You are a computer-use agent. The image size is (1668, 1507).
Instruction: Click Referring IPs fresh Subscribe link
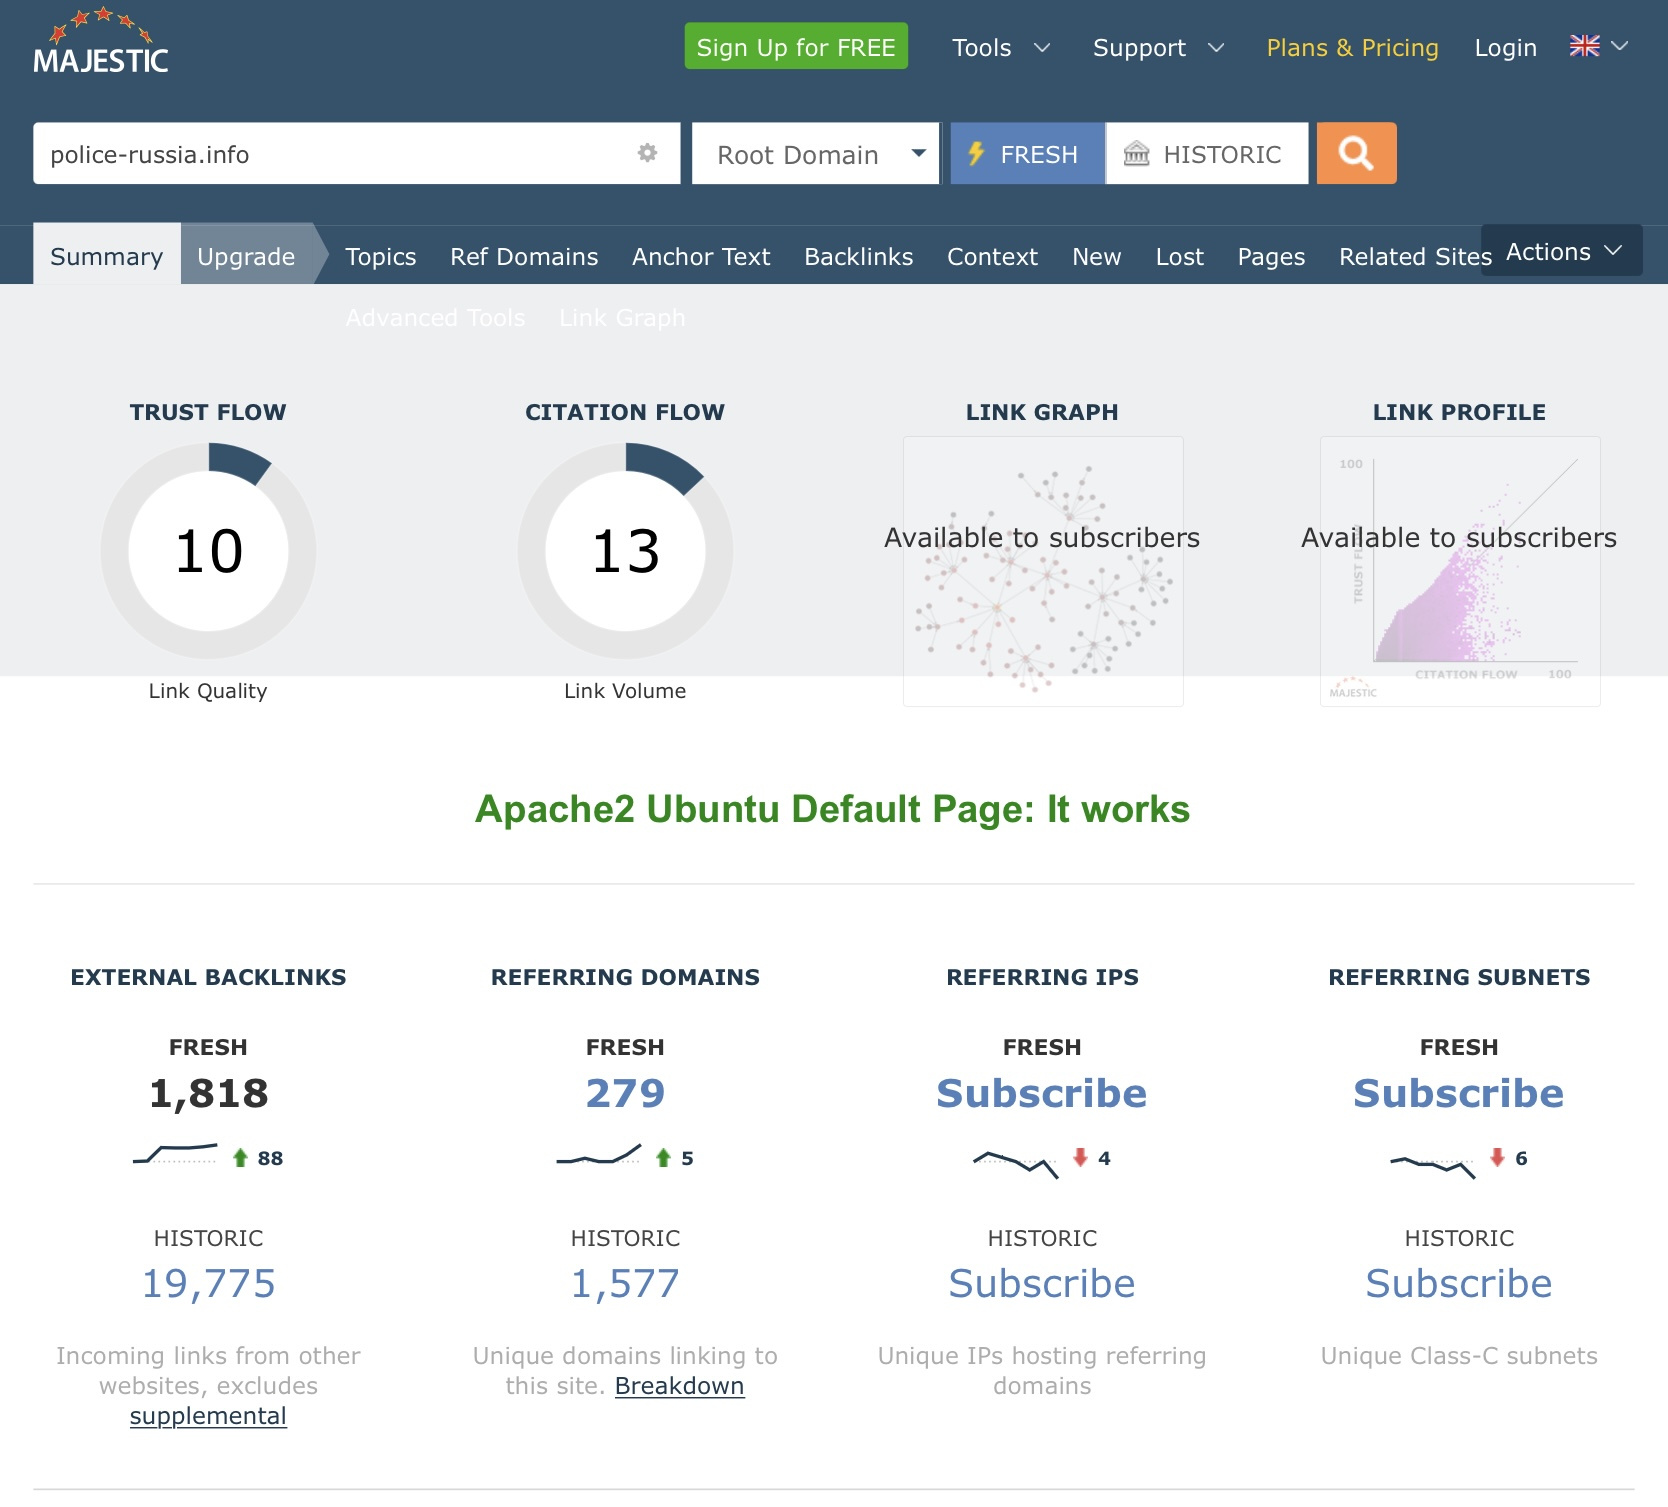point(1042,1093)
